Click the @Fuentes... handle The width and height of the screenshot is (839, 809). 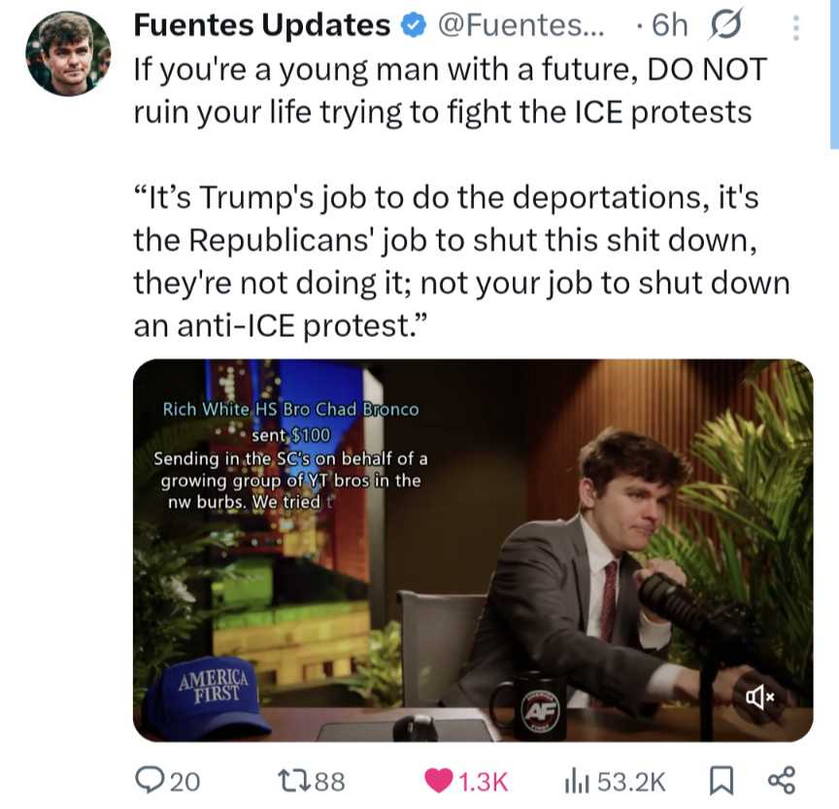pos(521,25)
